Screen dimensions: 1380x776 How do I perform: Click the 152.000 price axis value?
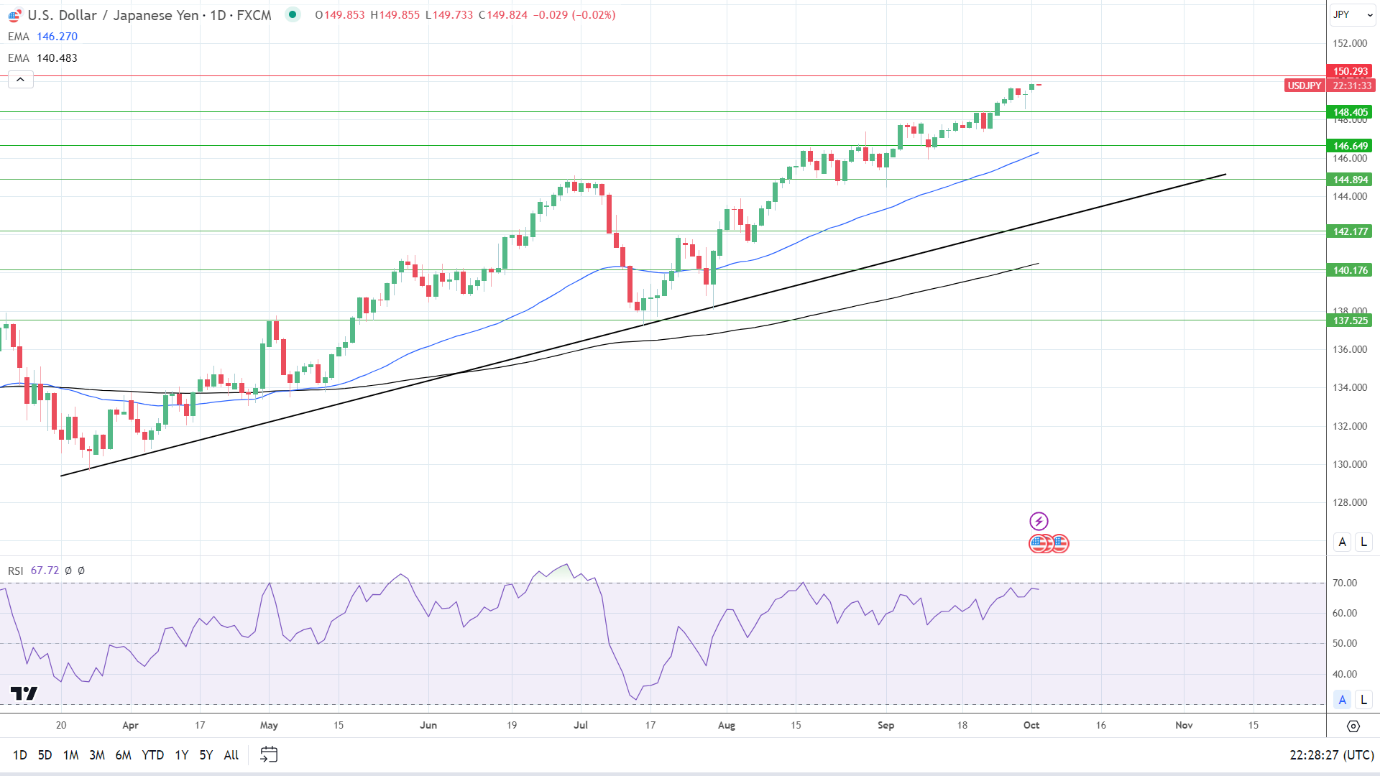[1349, 43]
